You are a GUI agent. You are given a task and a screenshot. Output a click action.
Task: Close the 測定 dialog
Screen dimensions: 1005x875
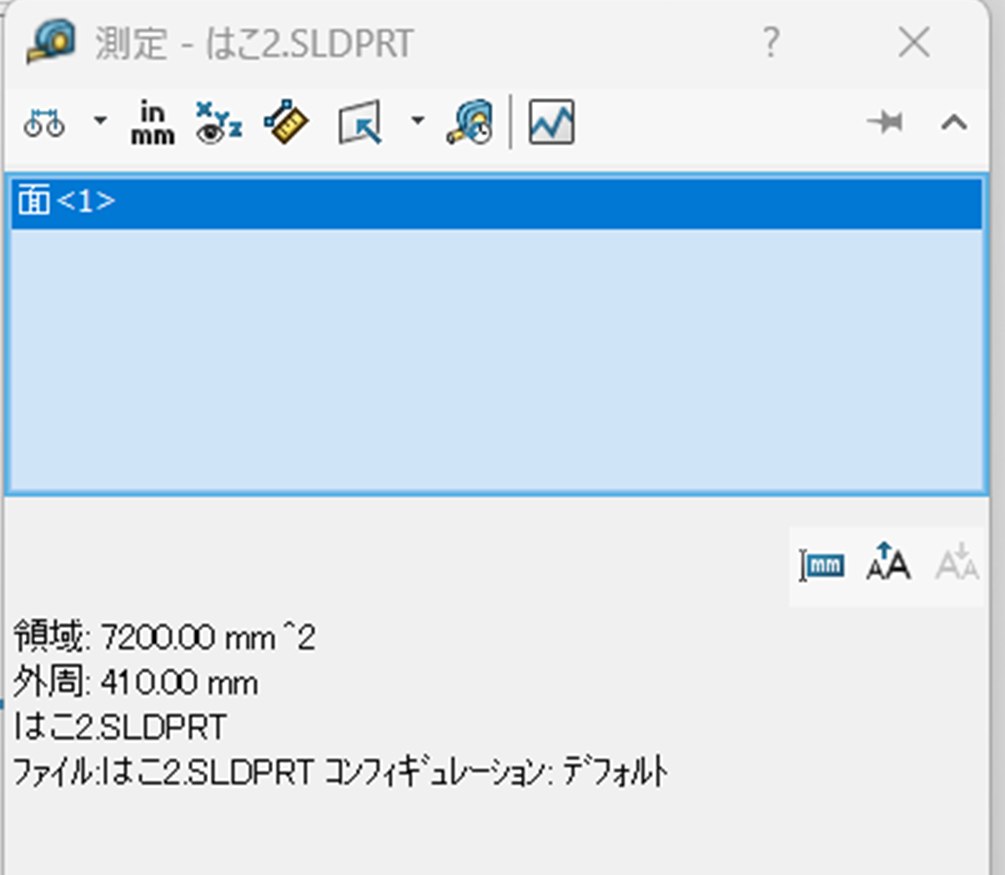pos(914,43)
